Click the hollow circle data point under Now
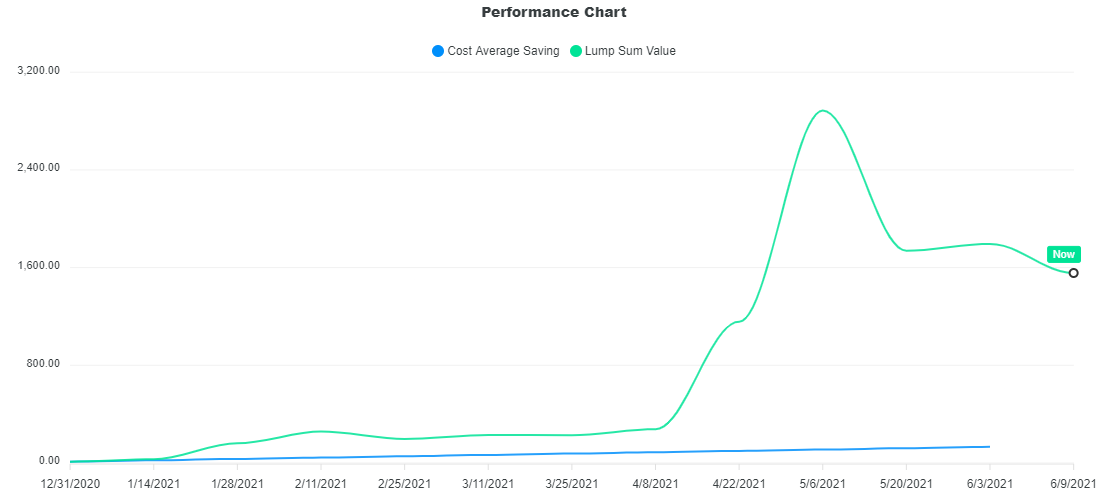Viewport: 1108px width, 500px height. (x=1074, y=273)
